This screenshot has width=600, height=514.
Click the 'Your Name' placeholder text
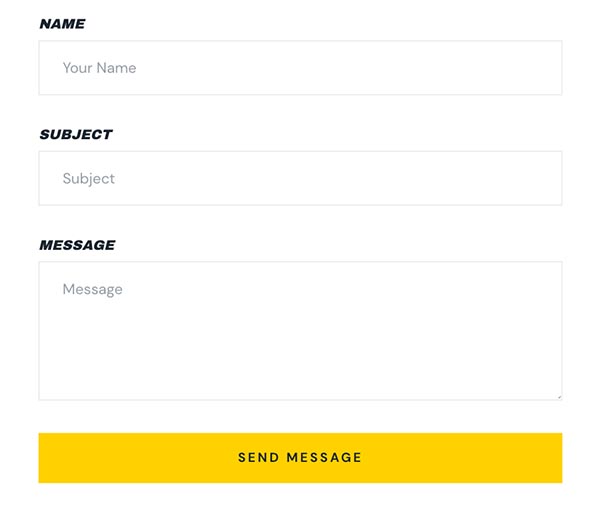tap(99, 68)
